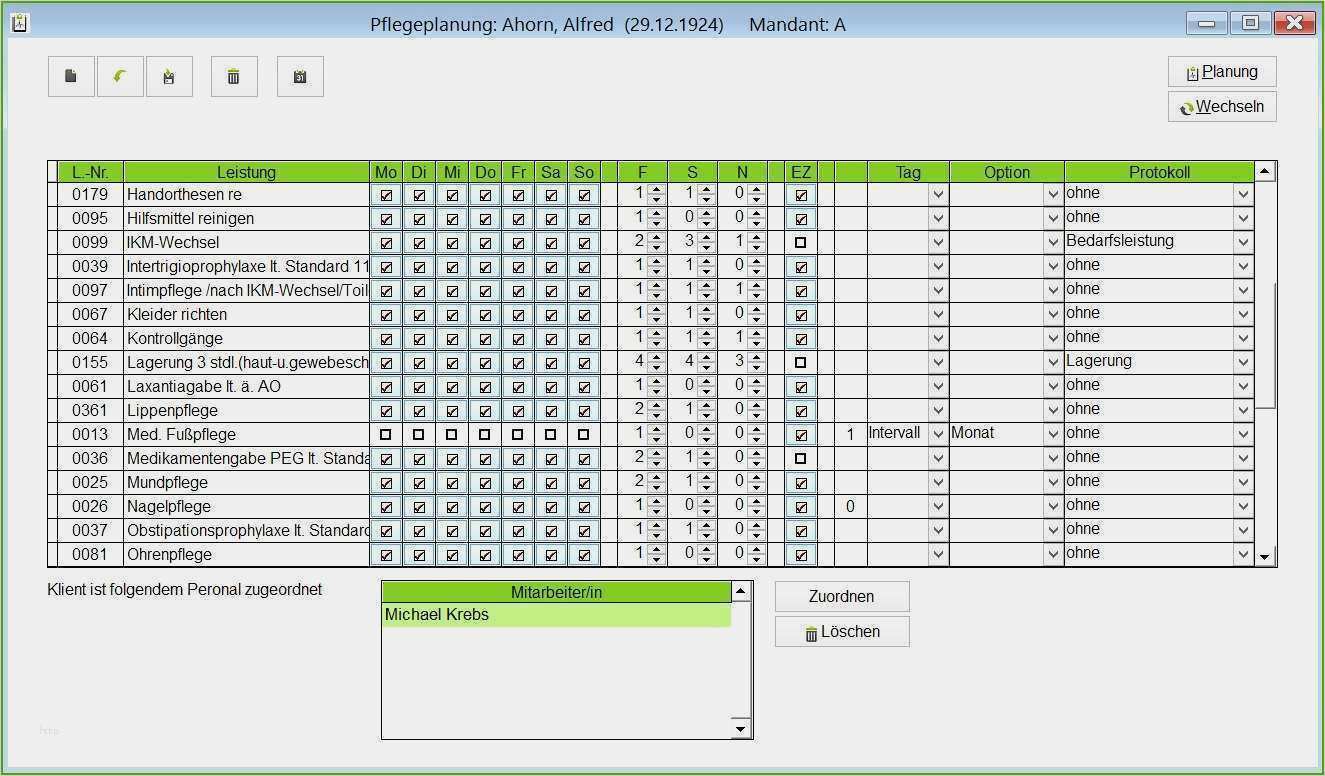Click the Planung button
This screenshot has height=776, width=1325.
[x=1221, y=72]
